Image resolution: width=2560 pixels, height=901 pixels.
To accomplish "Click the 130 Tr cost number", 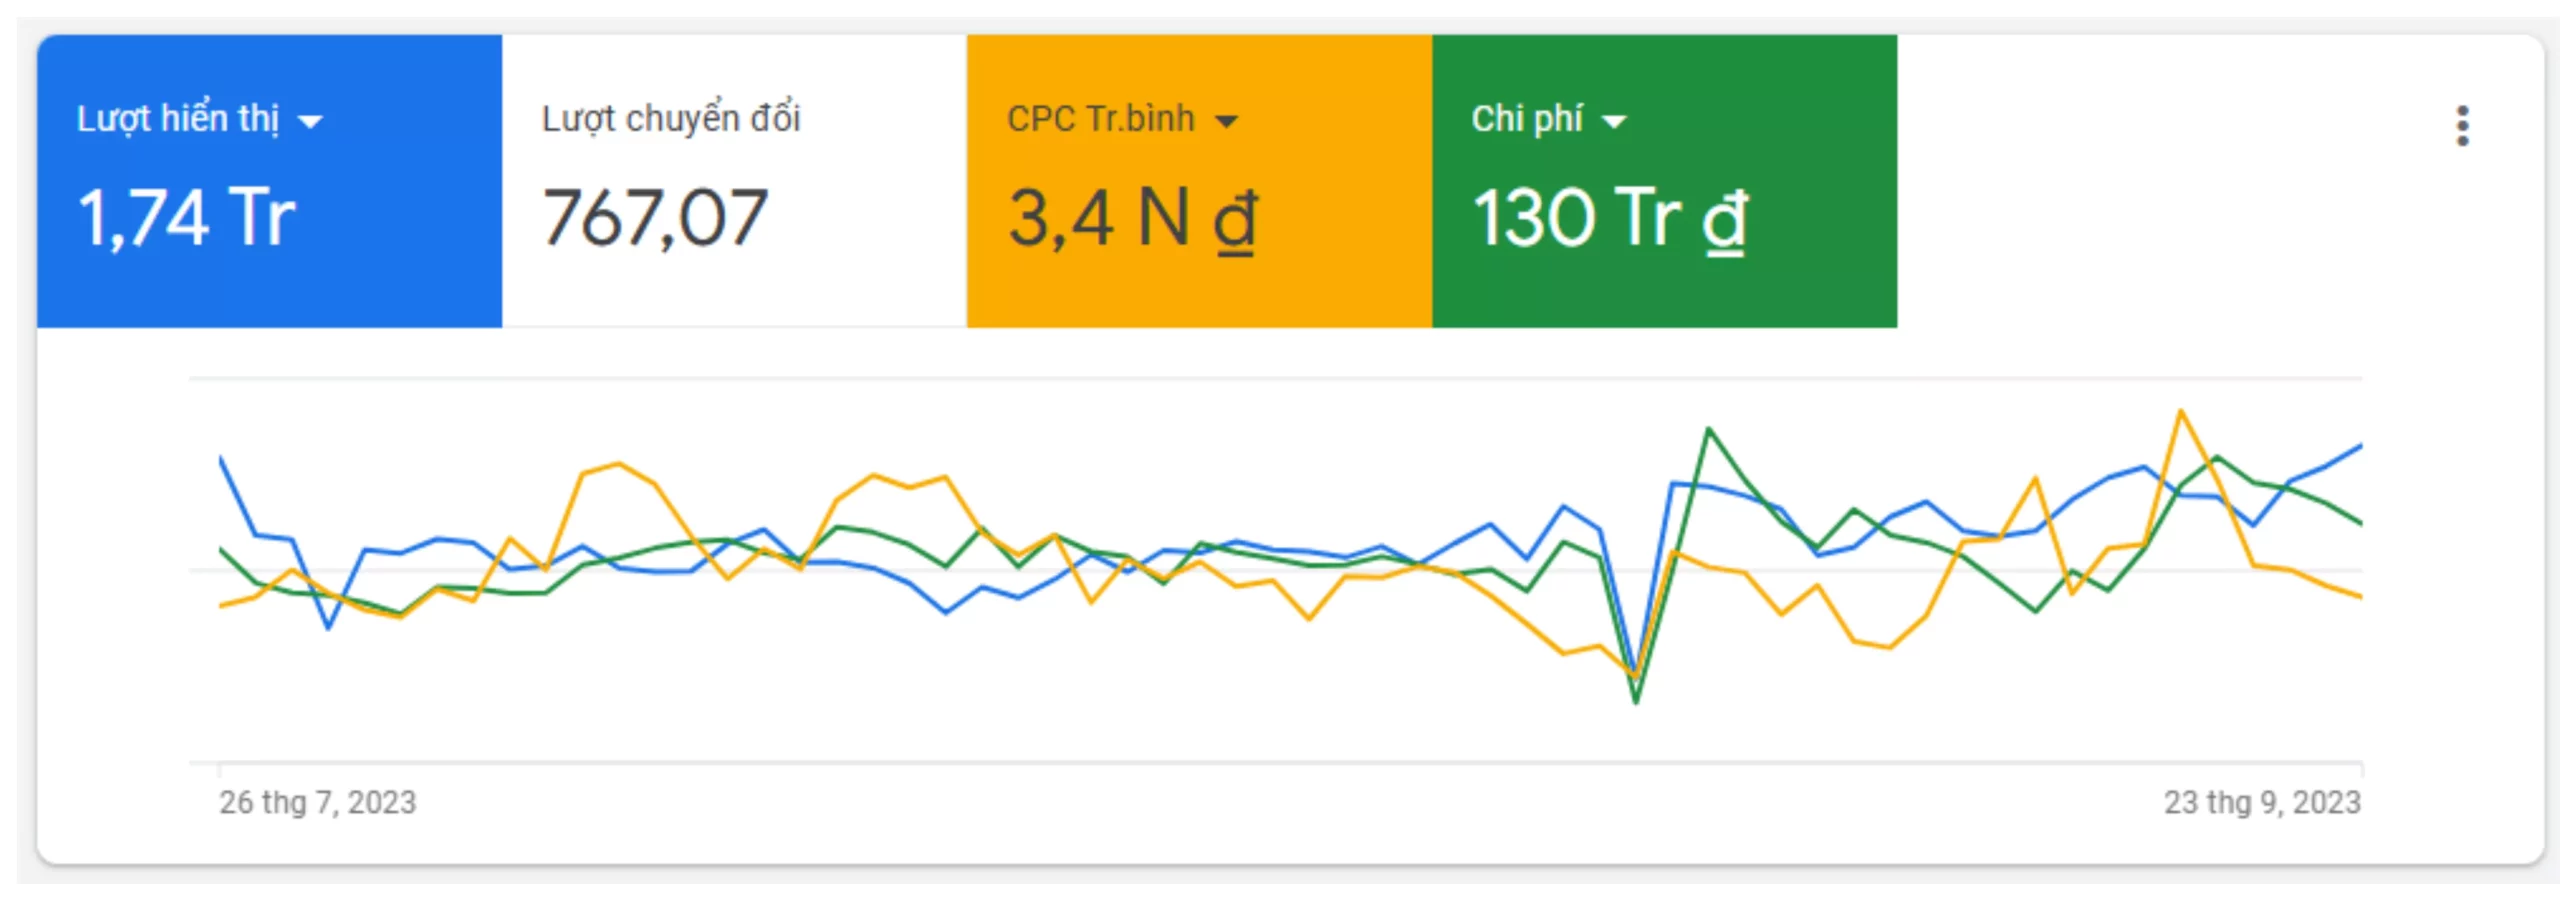I will [x=1577, y=218].
